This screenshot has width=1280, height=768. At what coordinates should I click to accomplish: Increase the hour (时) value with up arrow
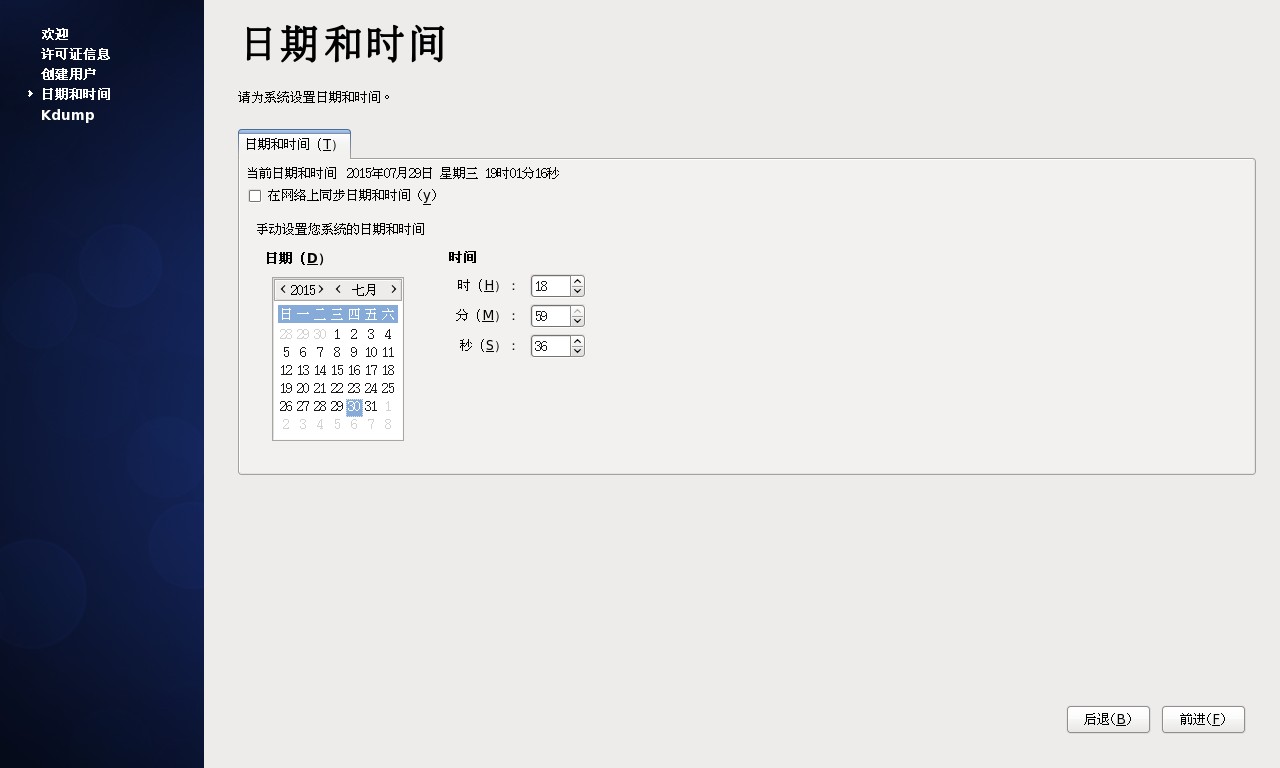[x=577, y=281]
